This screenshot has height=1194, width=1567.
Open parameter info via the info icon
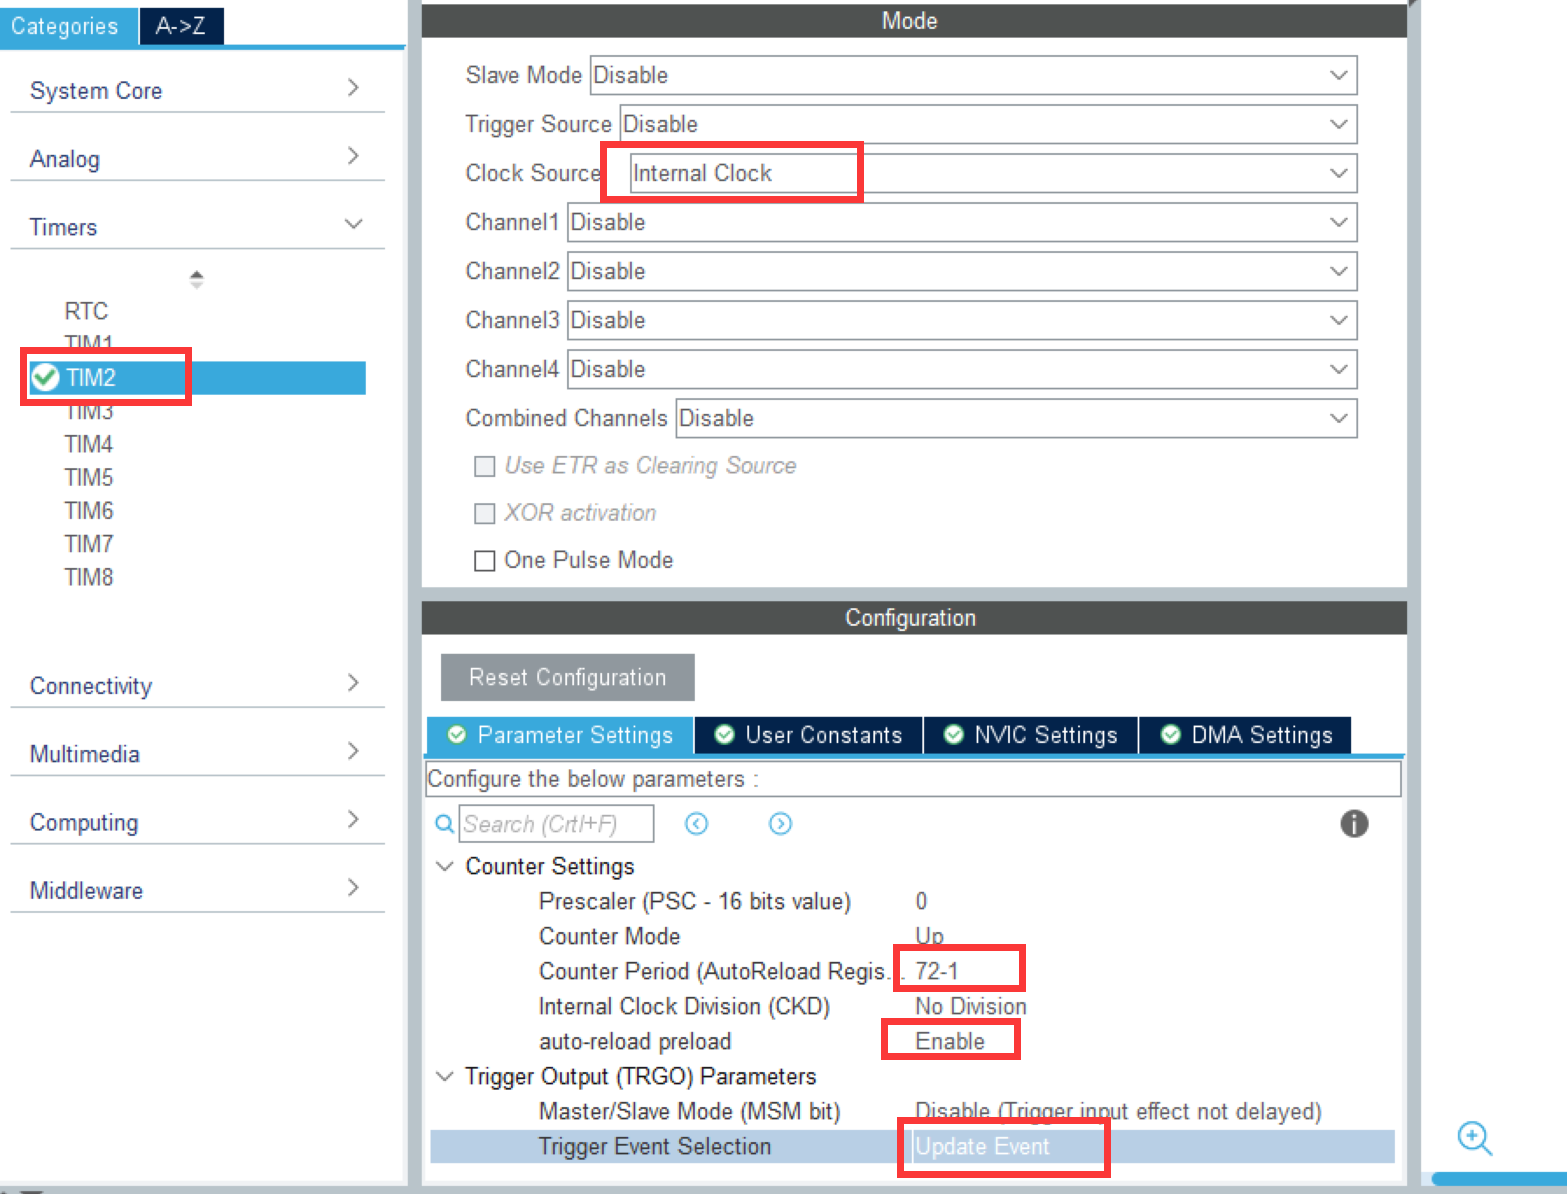(1355, 823)
